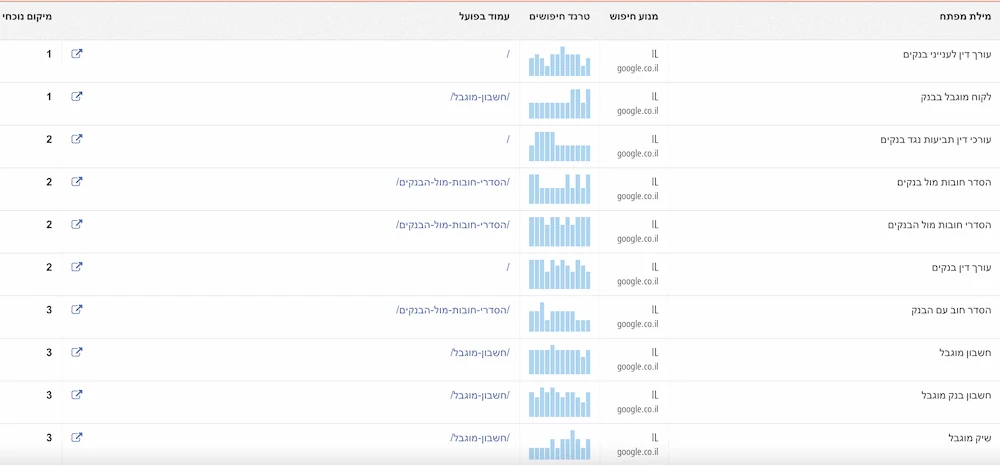View search trend chart for 'הסדרי חובות מול הבנקים'
Viewport: 1000px width, 465px height.
click(559, 232)
